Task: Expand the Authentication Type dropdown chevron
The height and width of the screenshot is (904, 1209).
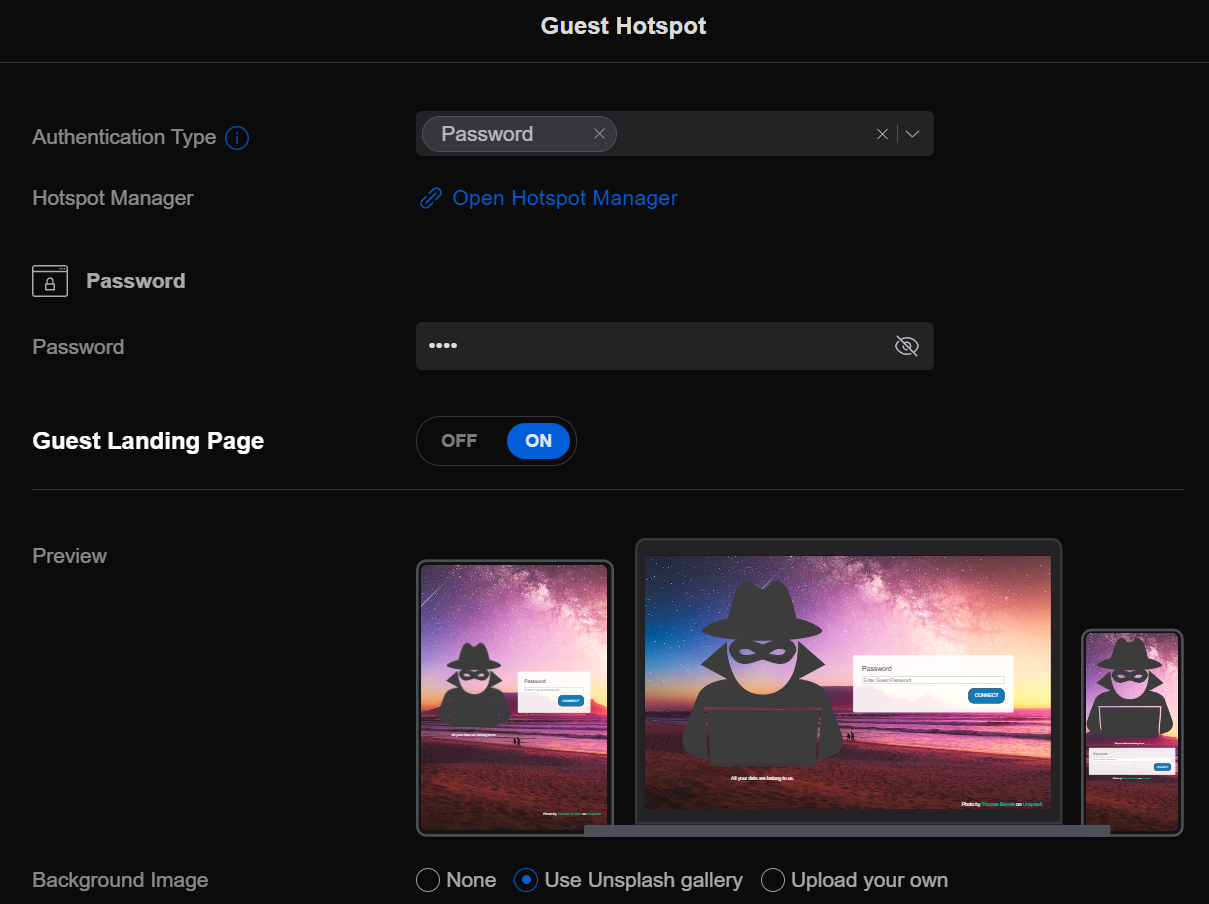Action: click(913, 134)
